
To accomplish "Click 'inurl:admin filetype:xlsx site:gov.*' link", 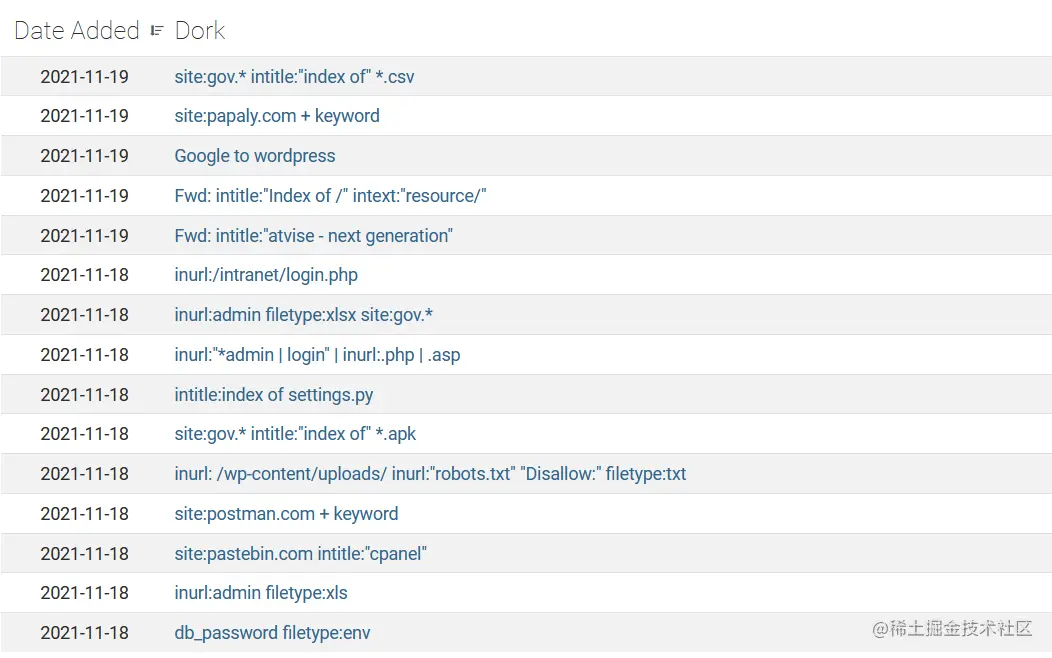I will 303,315.
